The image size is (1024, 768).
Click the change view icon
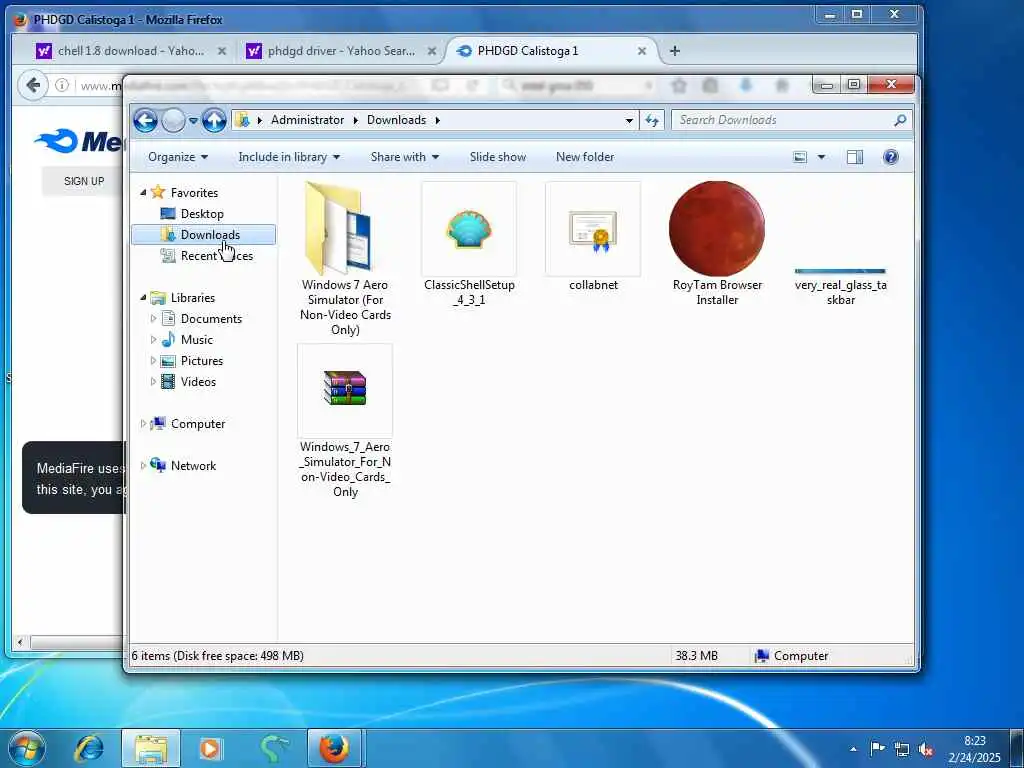coord(800,157)
